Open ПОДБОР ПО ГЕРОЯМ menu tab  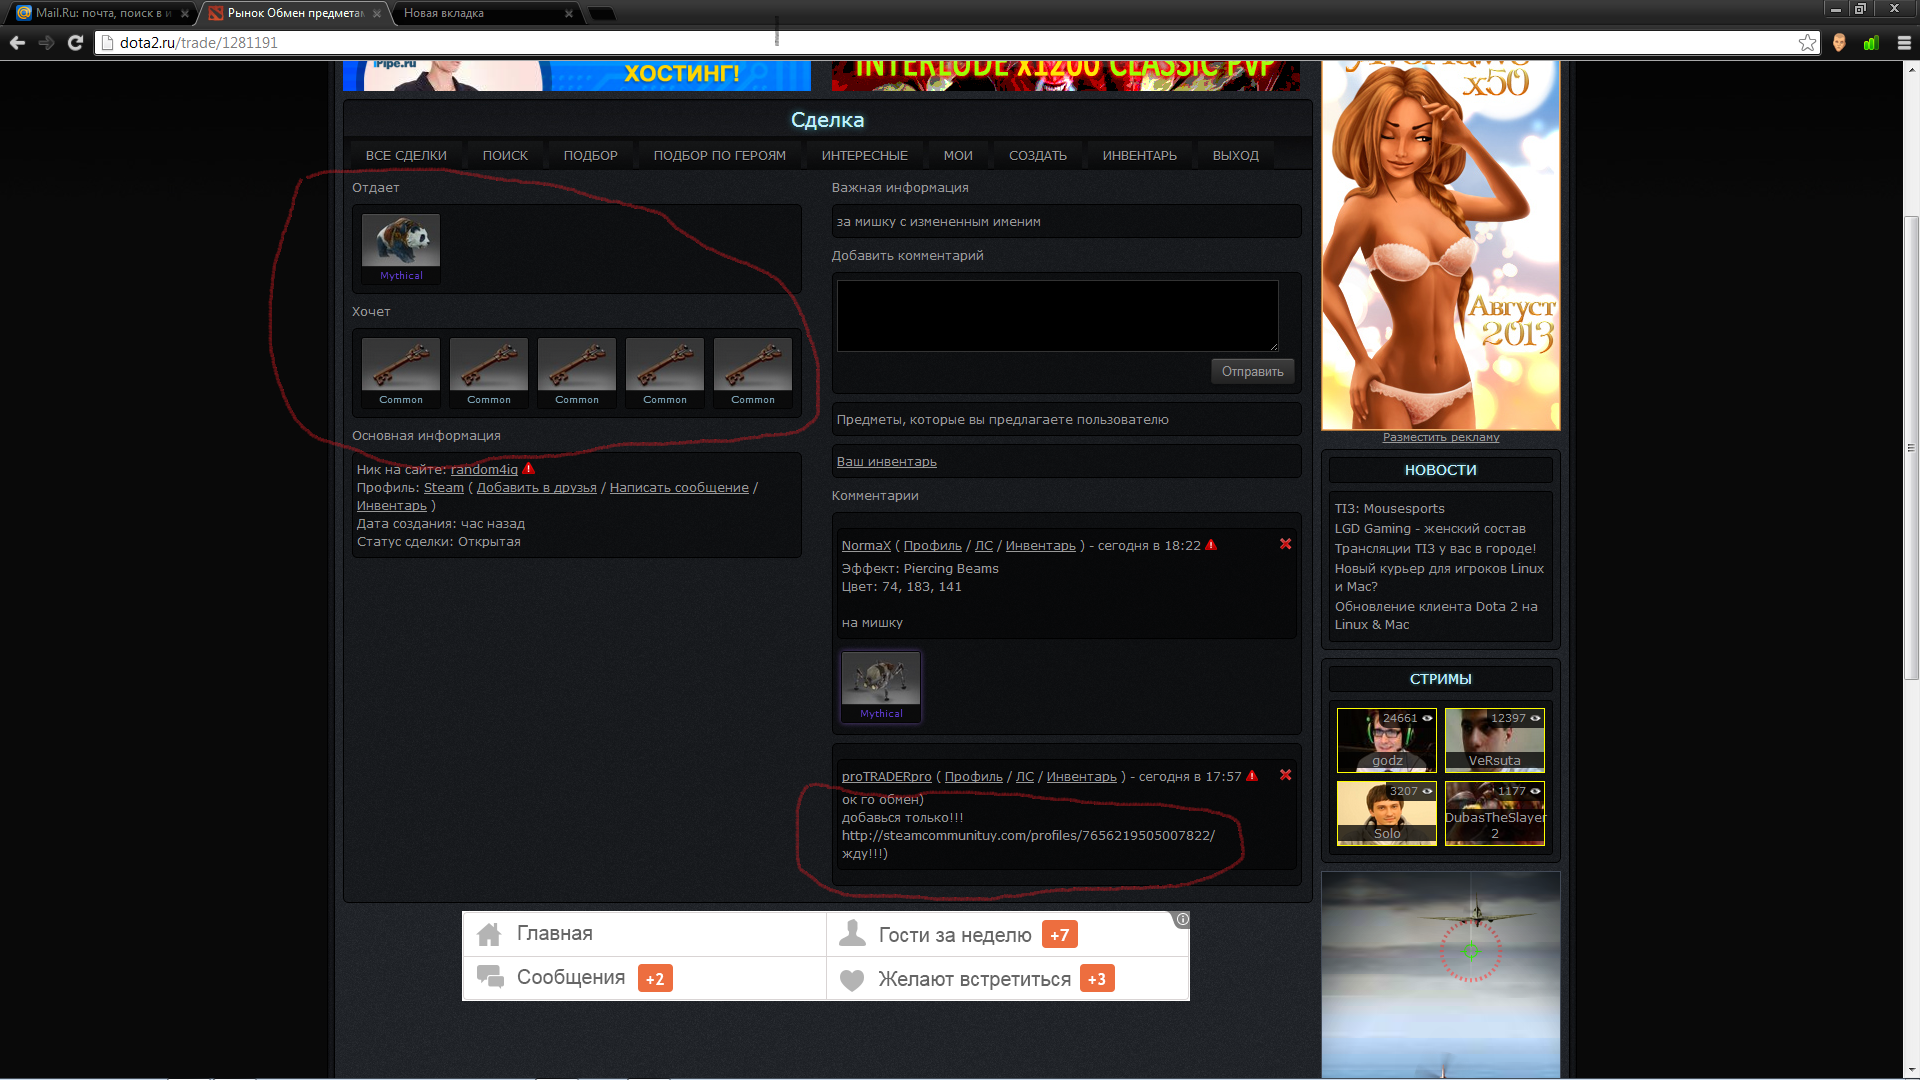tap(719, 155)
